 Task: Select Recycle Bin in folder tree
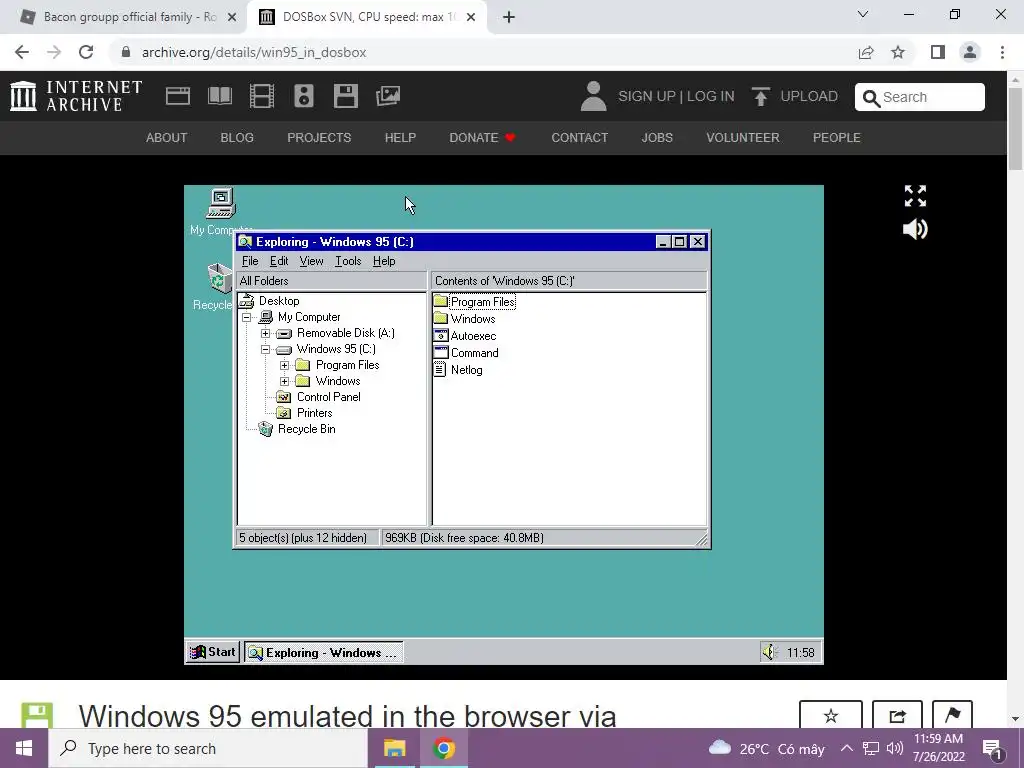pos(306,429)
